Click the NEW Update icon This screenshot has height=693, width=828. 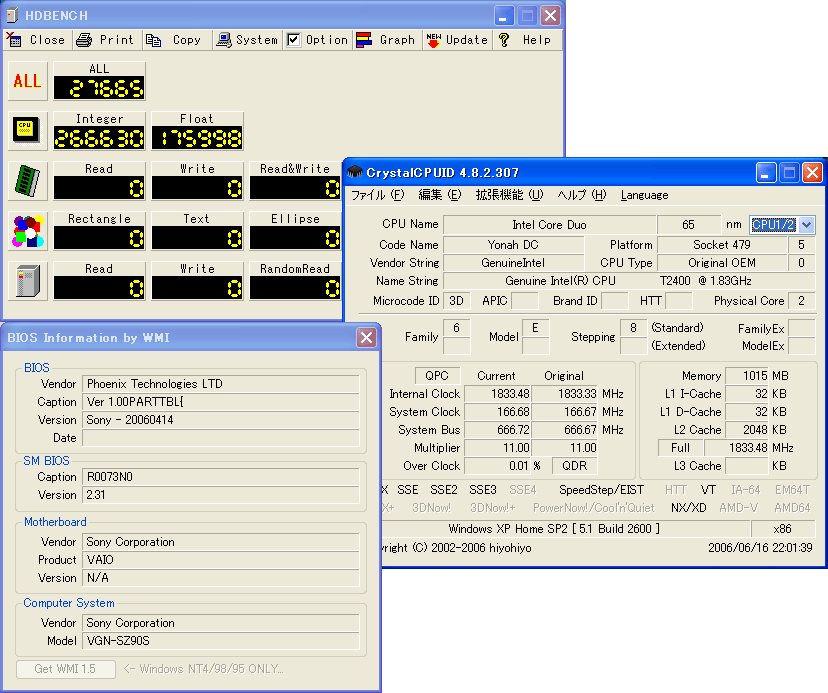tap(434, 40)
